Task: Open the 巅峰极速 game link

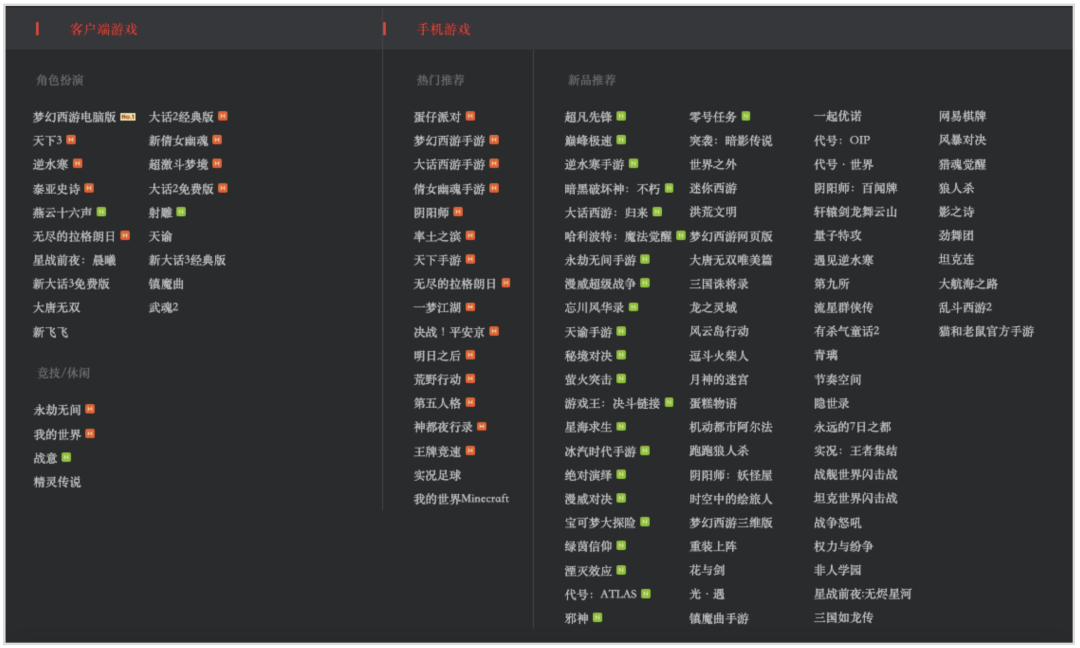Action: (588, 140)
